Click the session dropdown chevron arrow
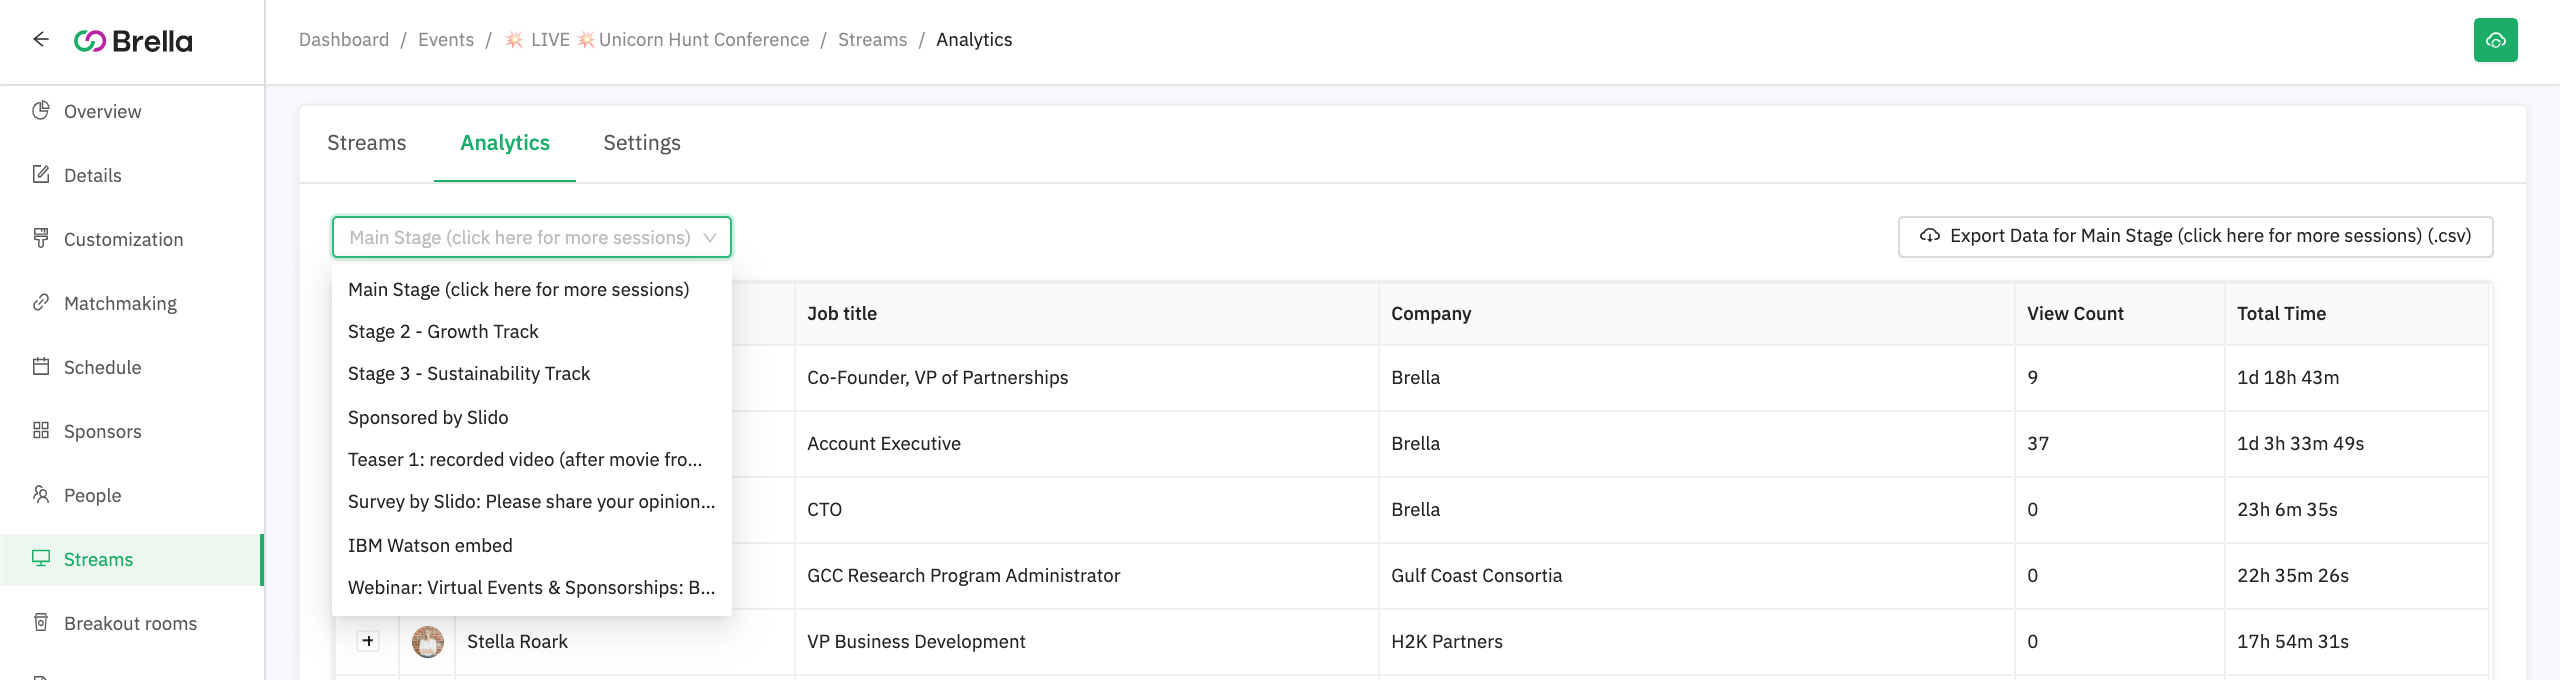The image size is (2560, 680). [710, 237]
